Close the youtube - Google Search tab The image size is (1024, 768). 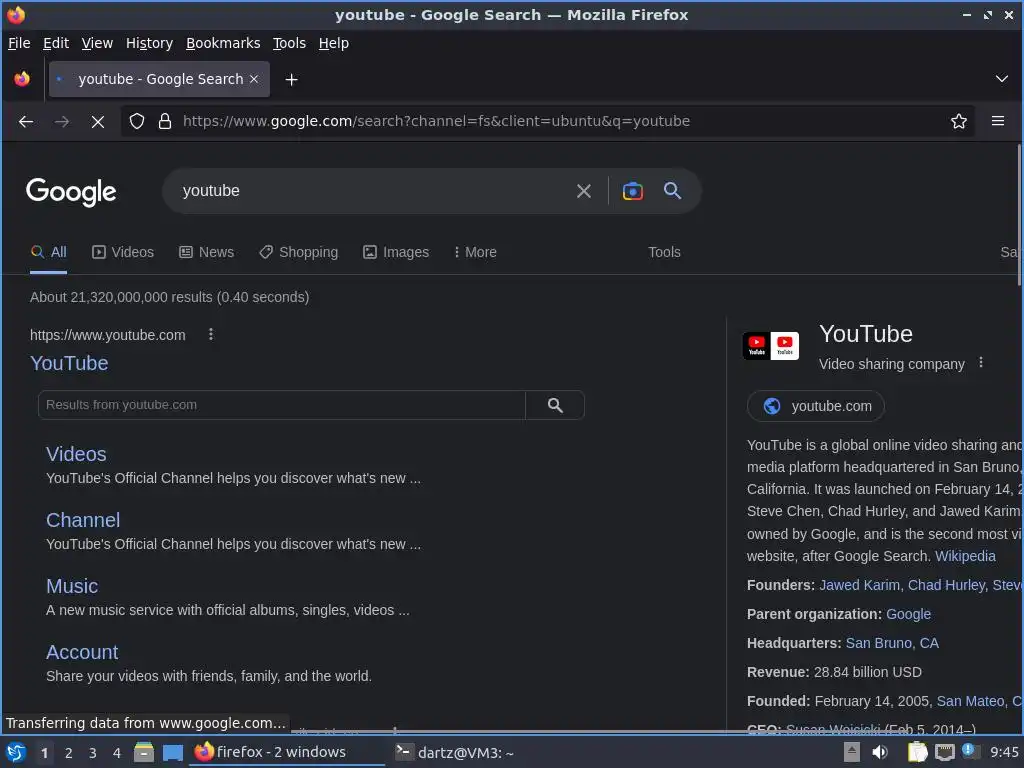(254, 79)
